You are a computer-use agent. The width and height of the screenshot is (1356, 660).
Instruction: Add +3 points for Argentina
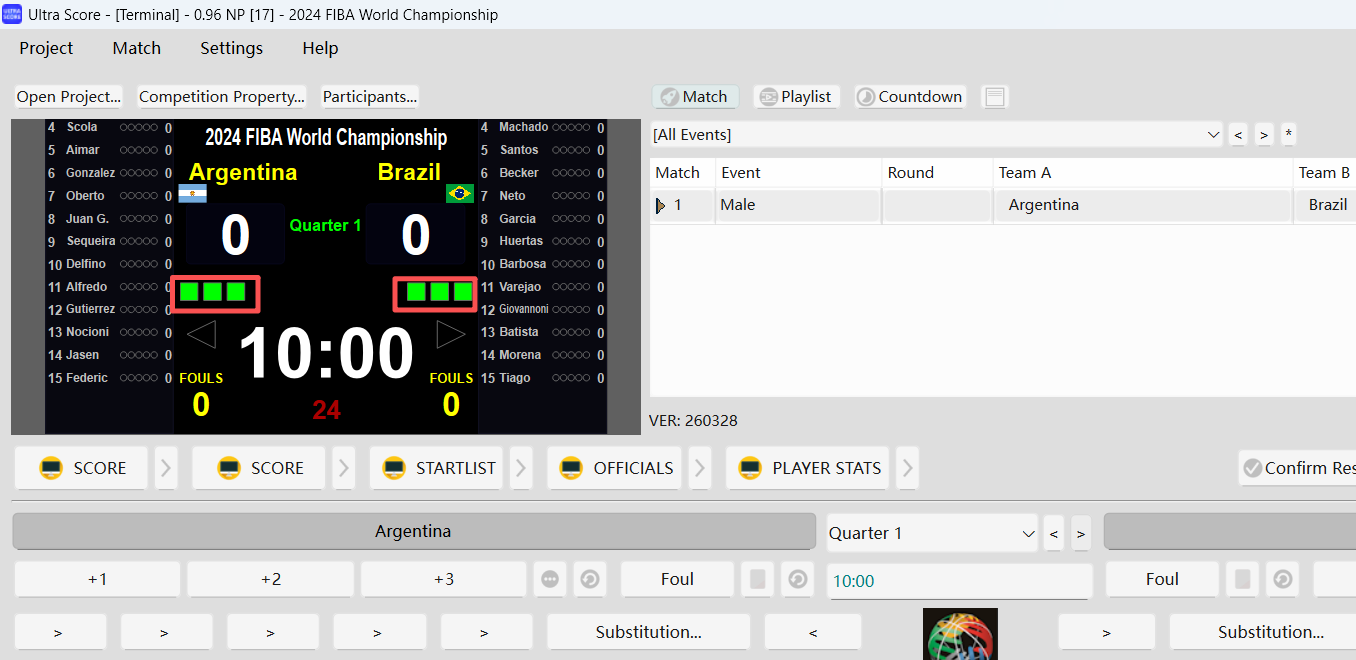coord(444,579)
